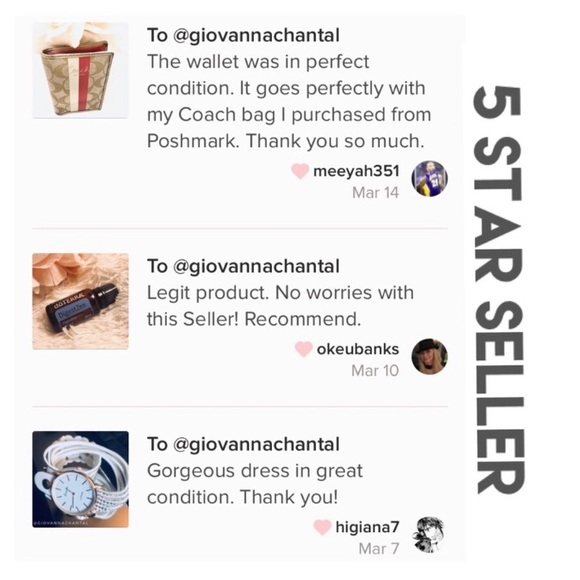Viewport: 580px width, 580px height.
Task: Click the Mar 10 review date
Action: tap(375, 371)
